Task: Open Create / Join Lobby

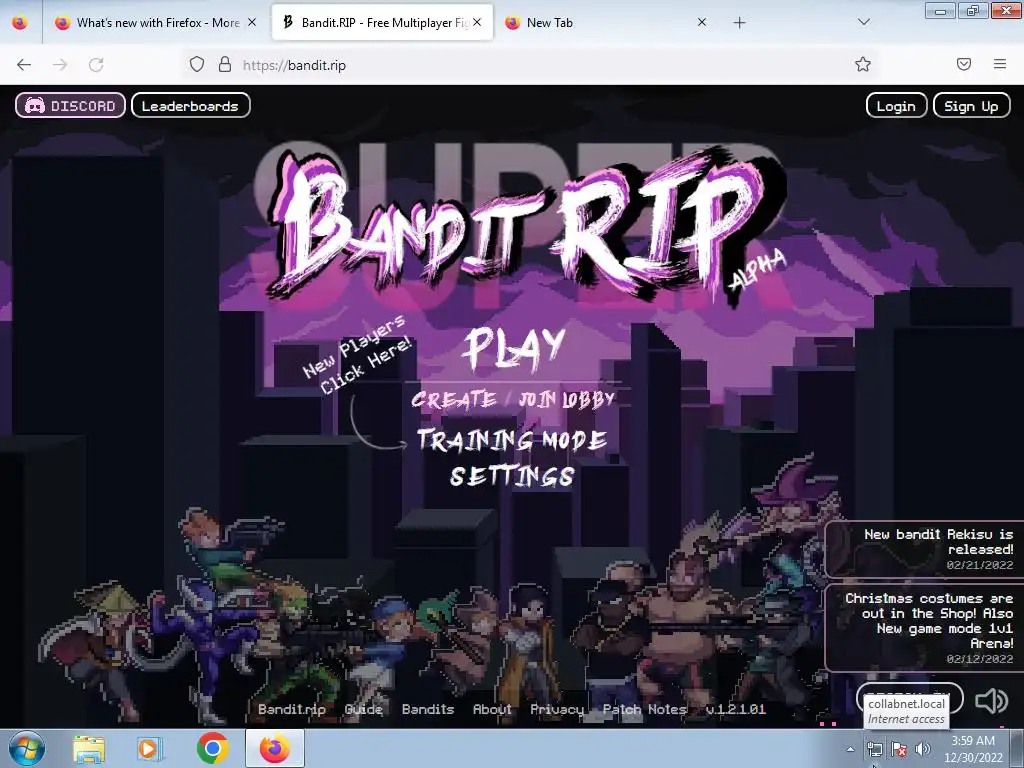Action: [x=513, y=399]
